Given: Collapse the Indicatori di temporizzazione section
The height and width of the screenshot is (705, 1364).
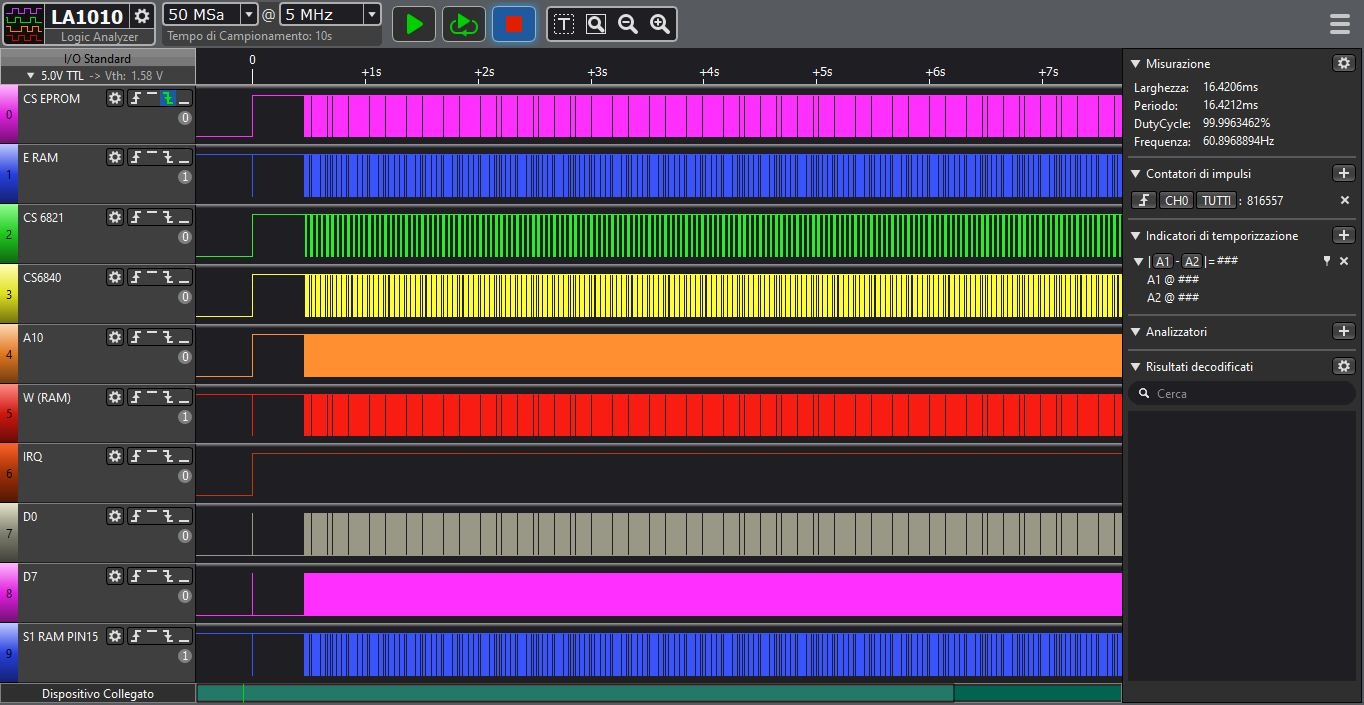Looking at the screenshot, I should pos(1135,236).
